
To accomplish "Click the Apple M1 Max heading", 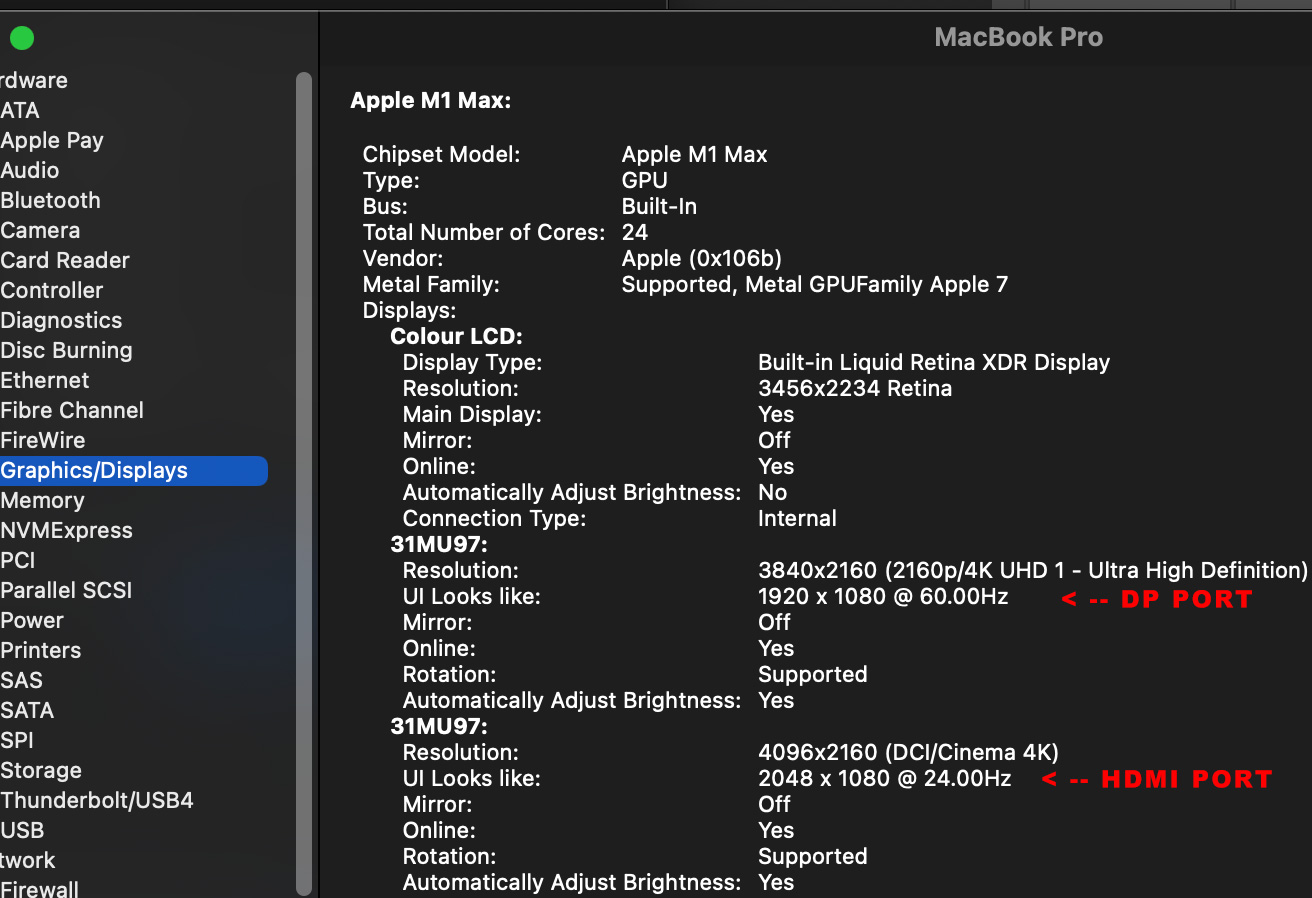I will pyautogui.click(x=430, y=101).
